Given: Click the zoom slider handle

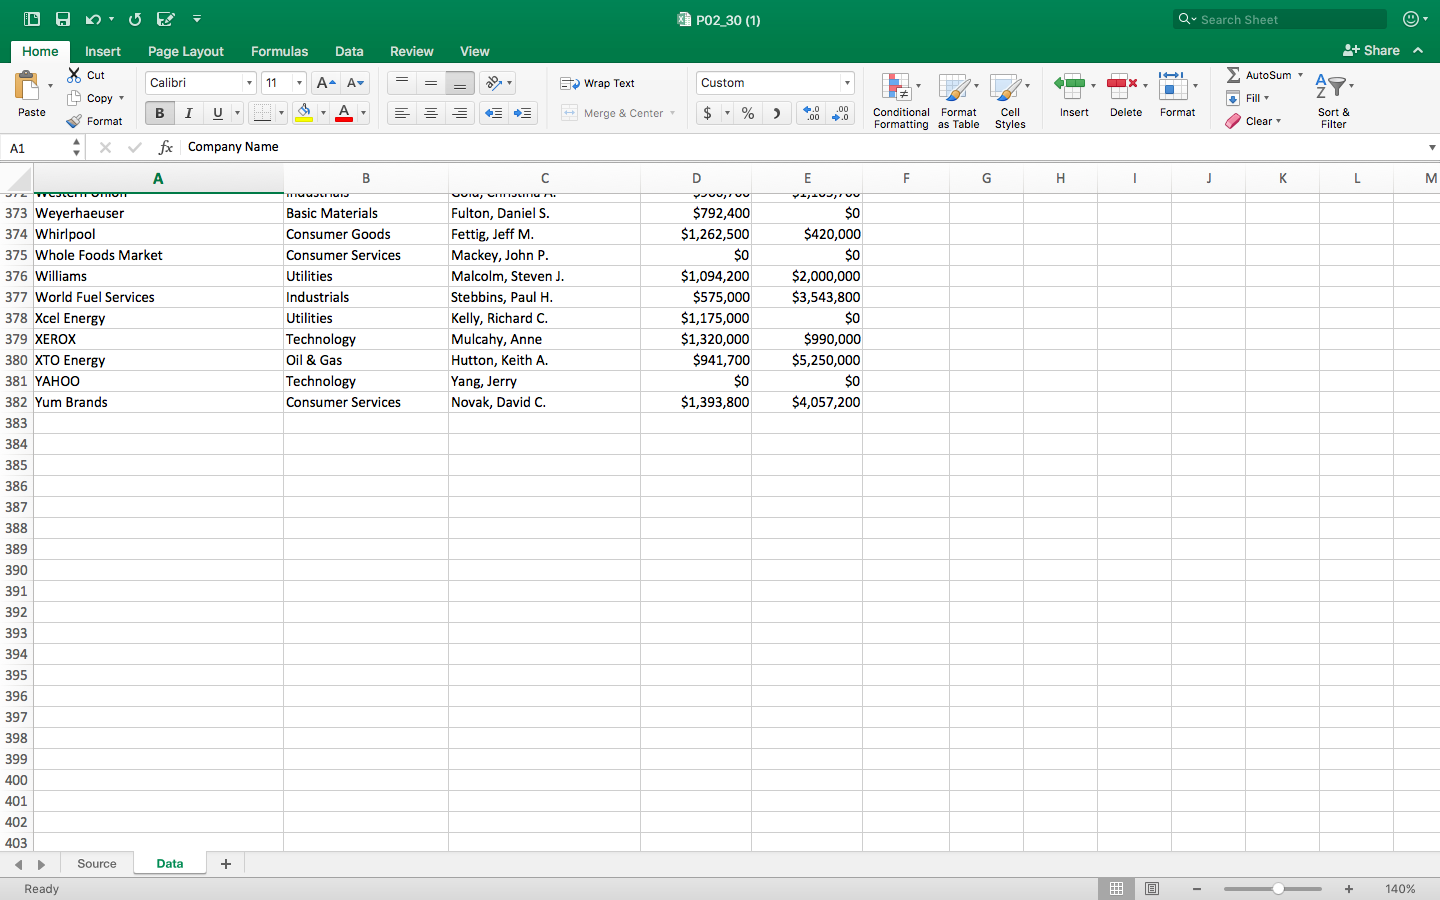Looking at the screenshot, I should point(1278,889).
